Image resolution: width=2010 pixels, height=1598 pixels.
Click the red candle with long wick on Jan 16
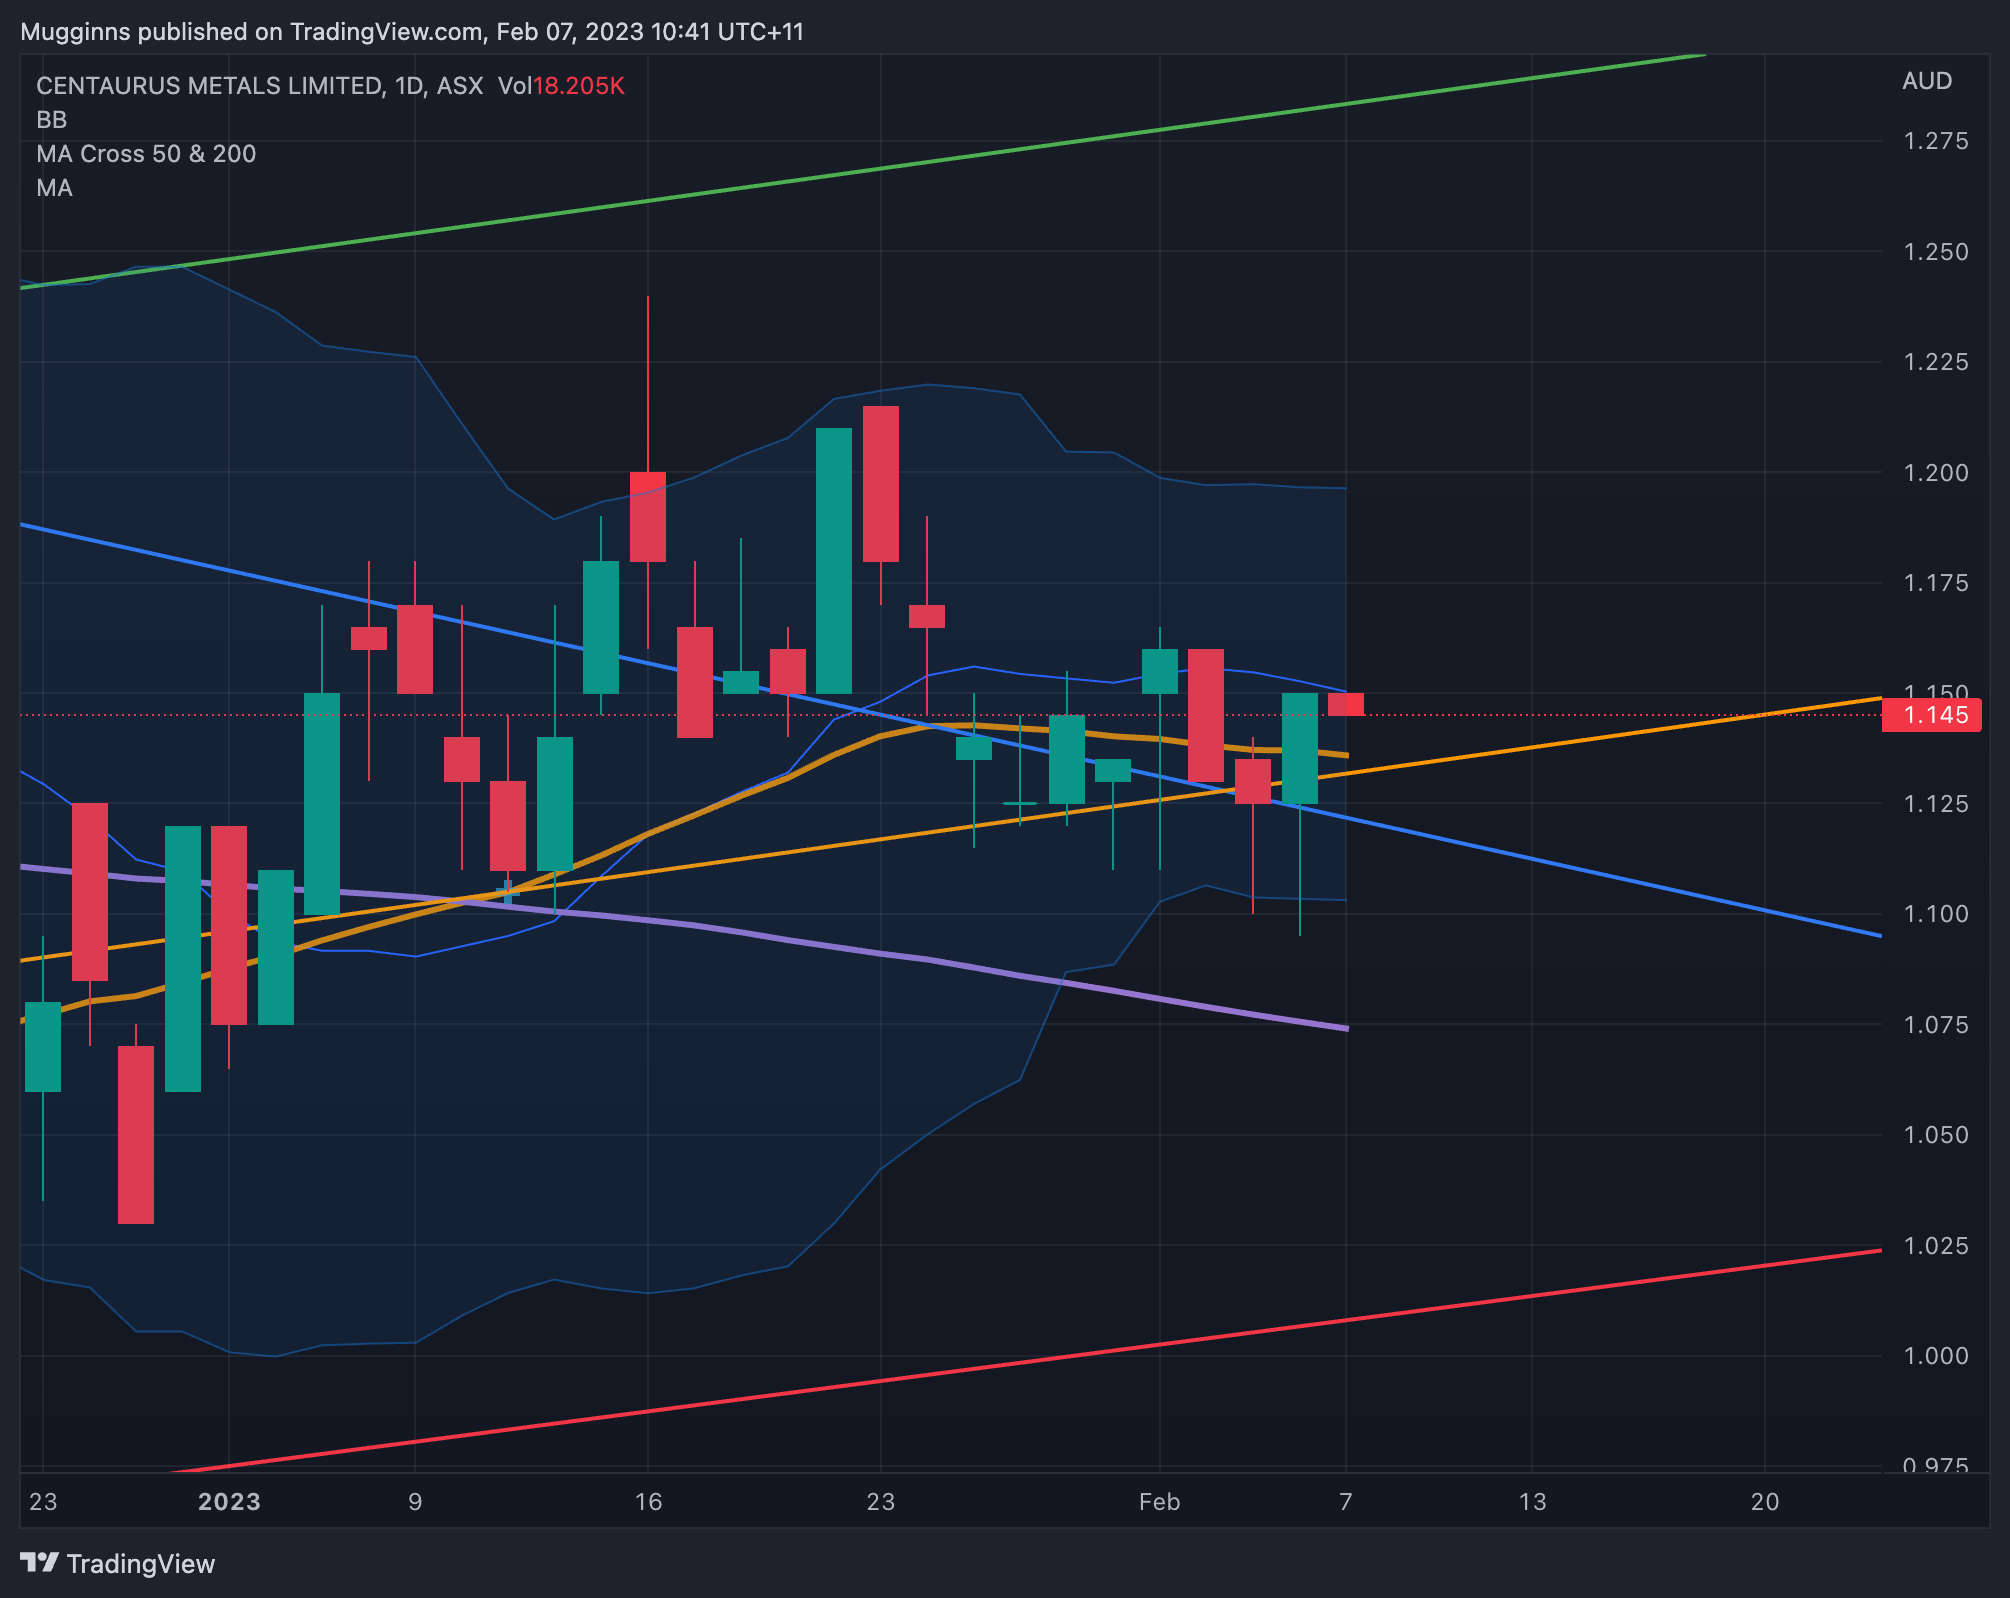[x=648, y=516]
